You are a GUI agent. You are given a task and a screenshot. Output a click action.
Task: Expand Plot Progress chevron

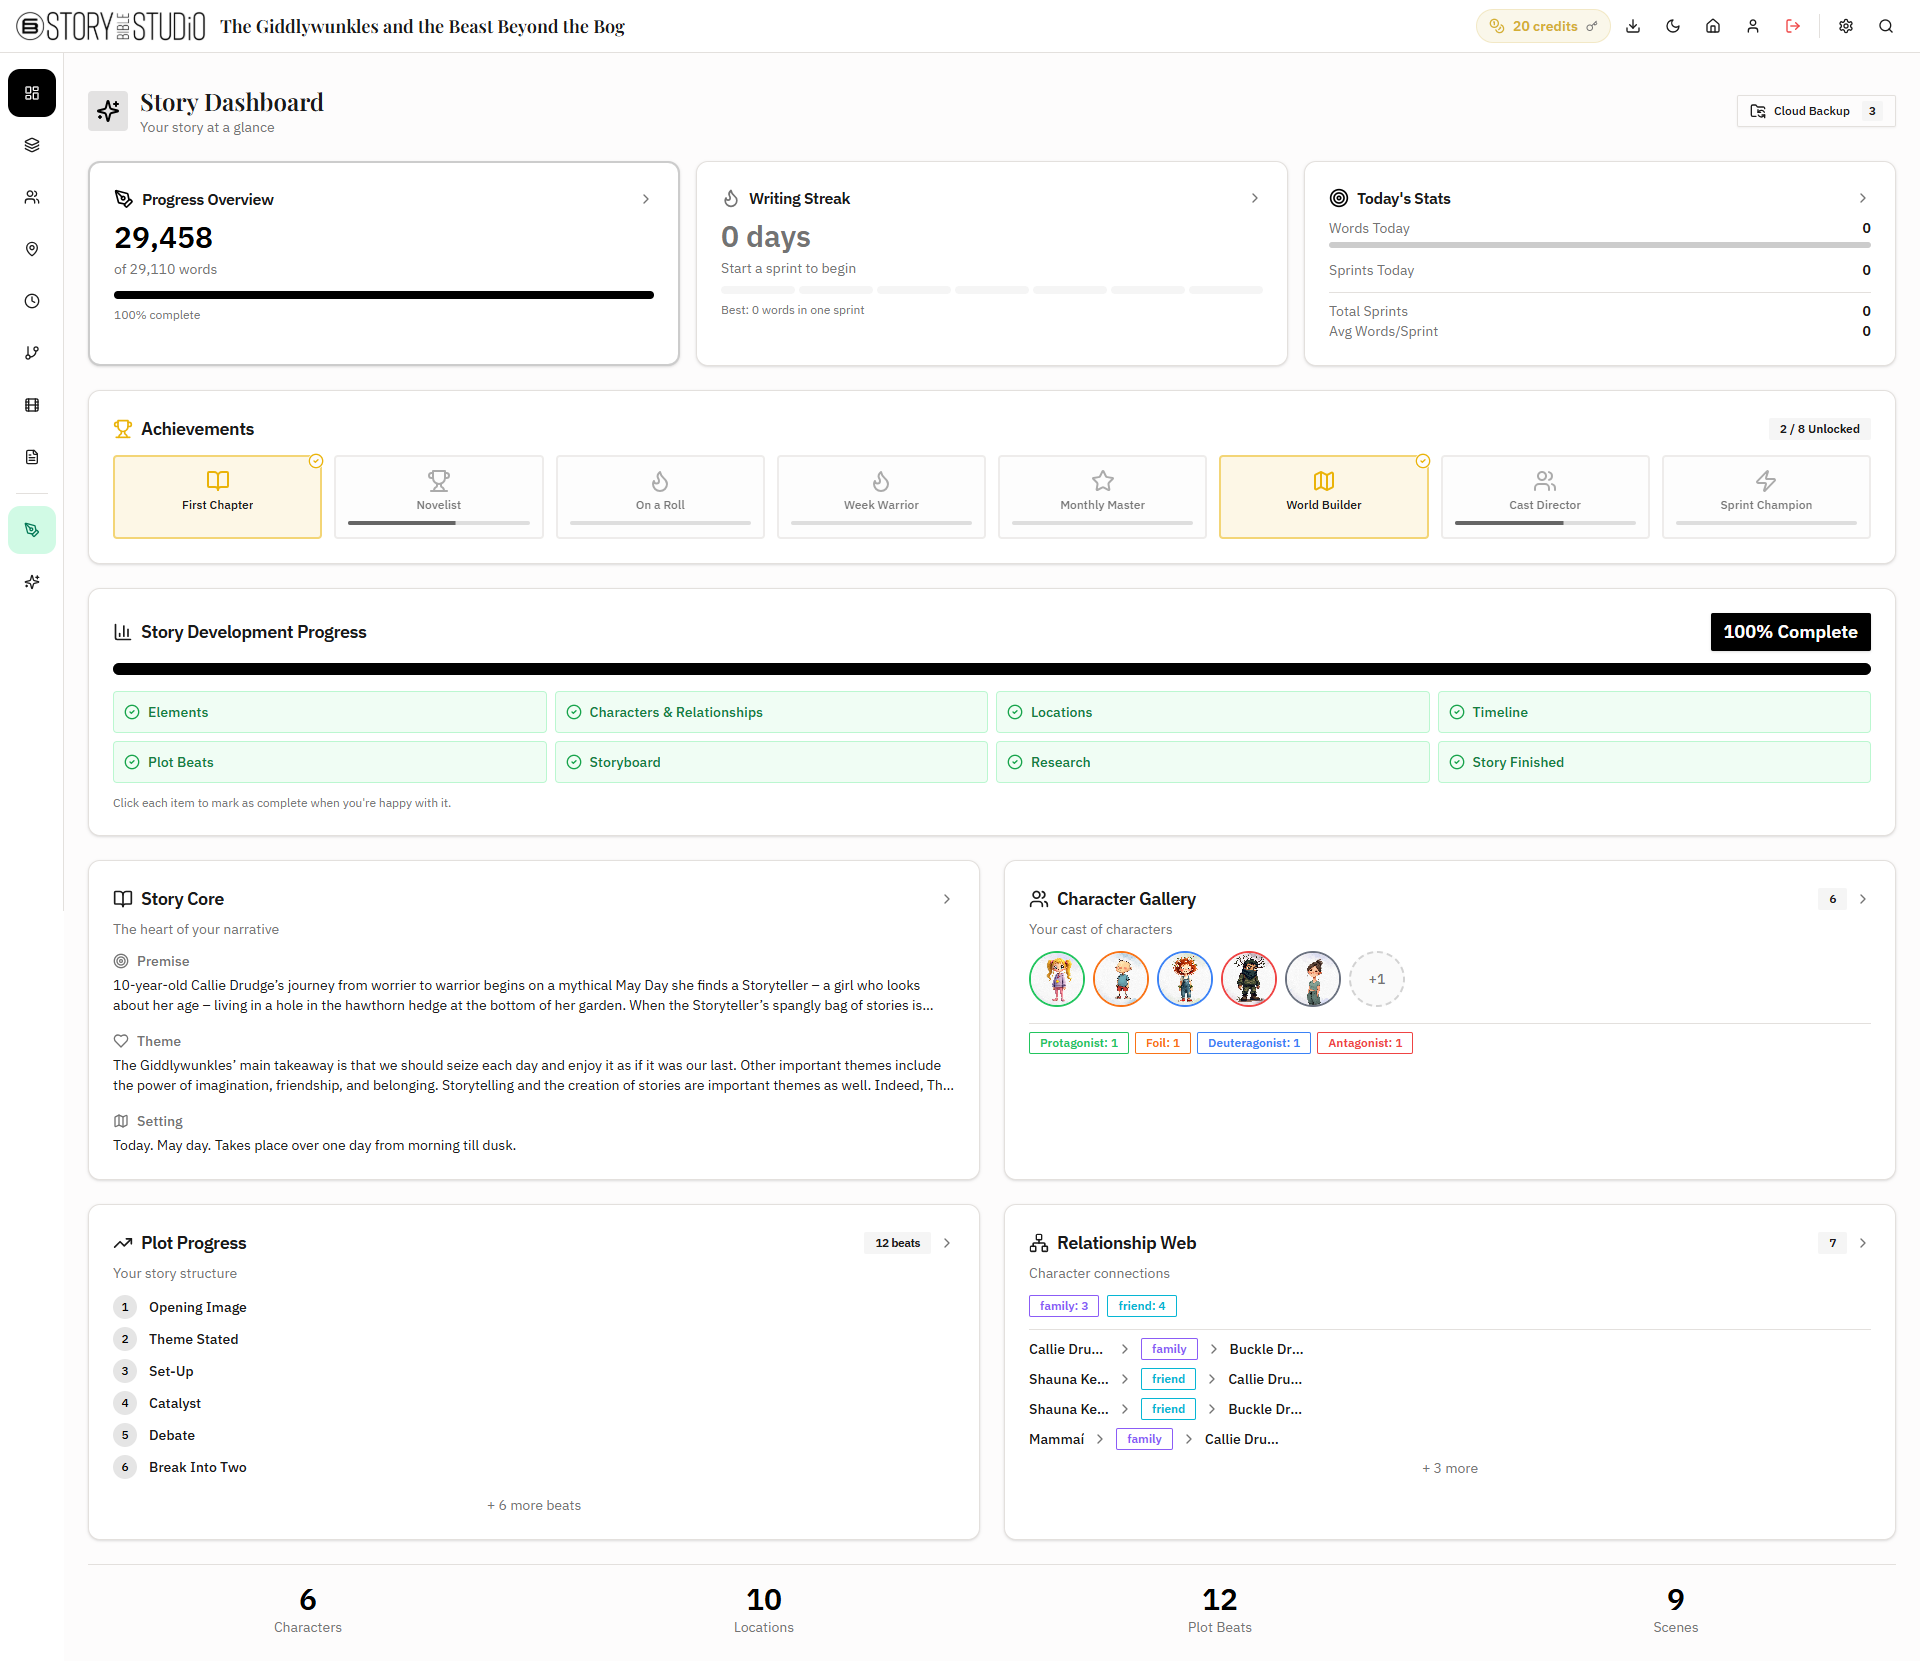click(947, 1243)
